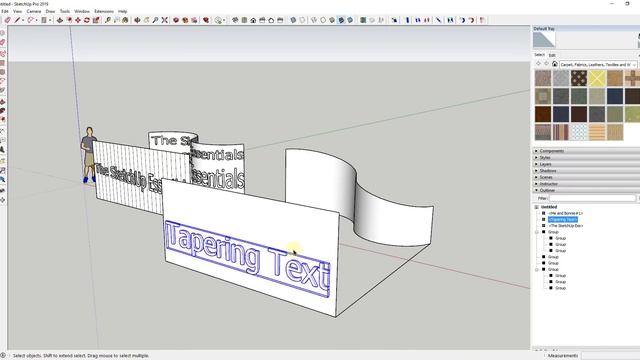The image size is (640, 360).
Task: Open the View menu
Action: click(17, 11)
